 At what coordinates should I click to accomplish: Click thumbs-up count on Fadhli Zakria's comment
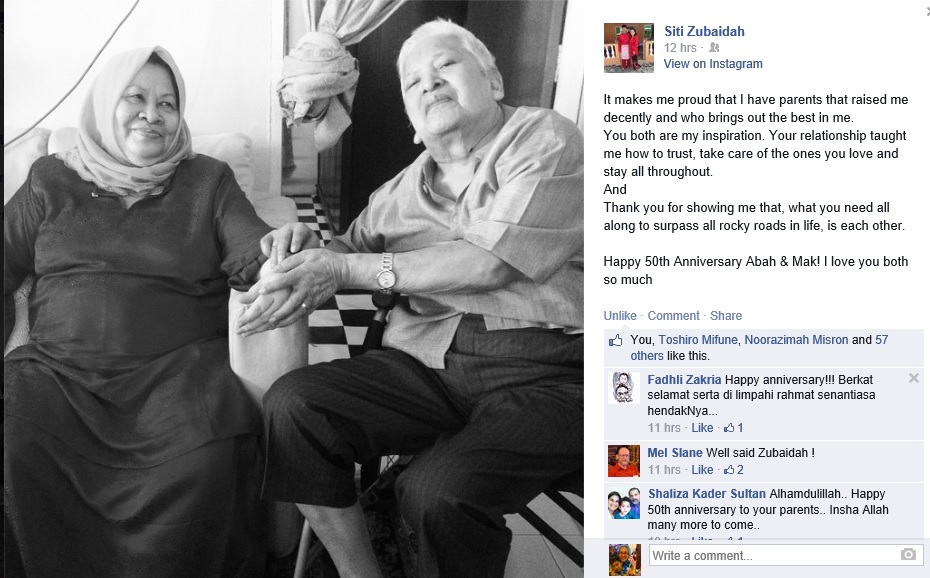point(734,428)
